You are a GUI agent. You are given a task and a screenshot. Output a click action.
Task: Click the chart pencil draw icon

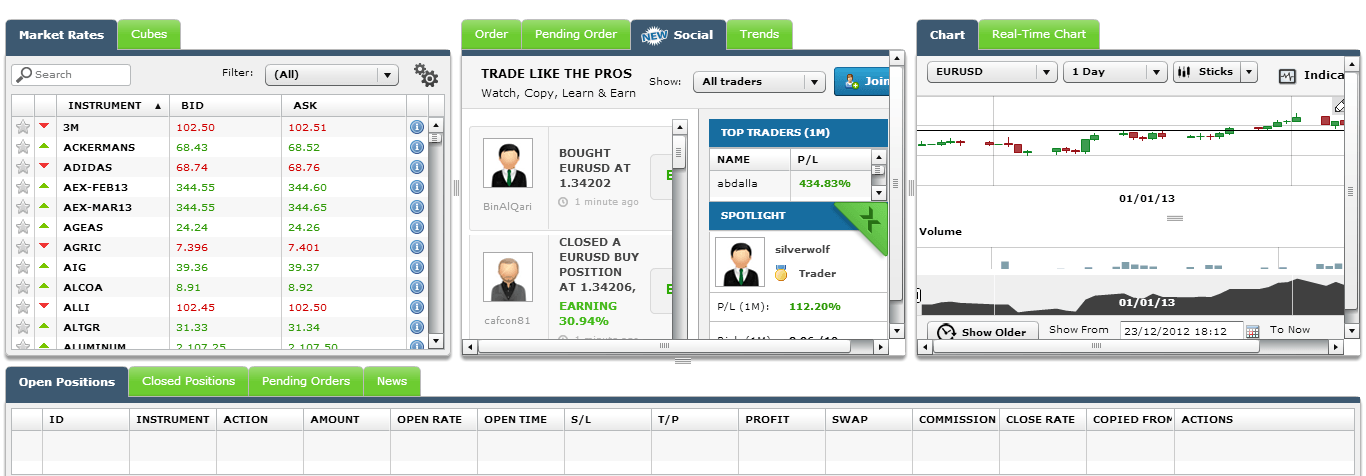pos(1340,105)
